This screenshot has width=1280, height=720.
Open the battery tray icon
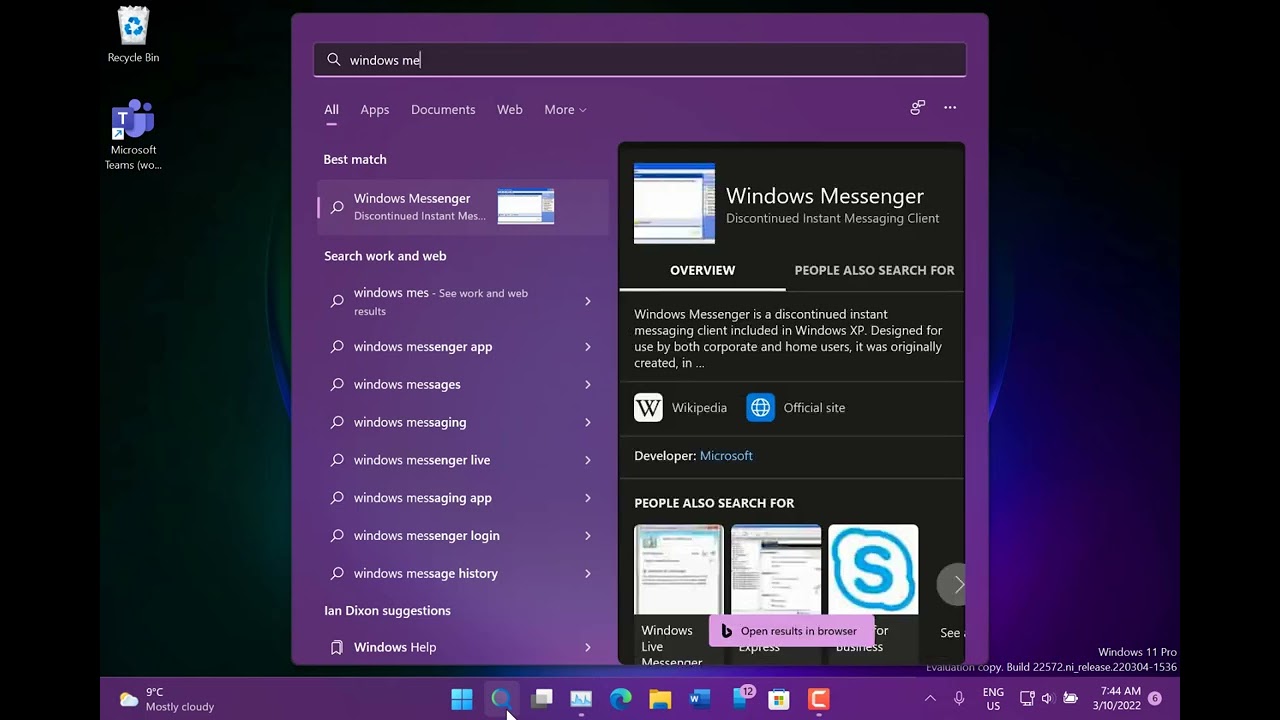[1070, 699]
